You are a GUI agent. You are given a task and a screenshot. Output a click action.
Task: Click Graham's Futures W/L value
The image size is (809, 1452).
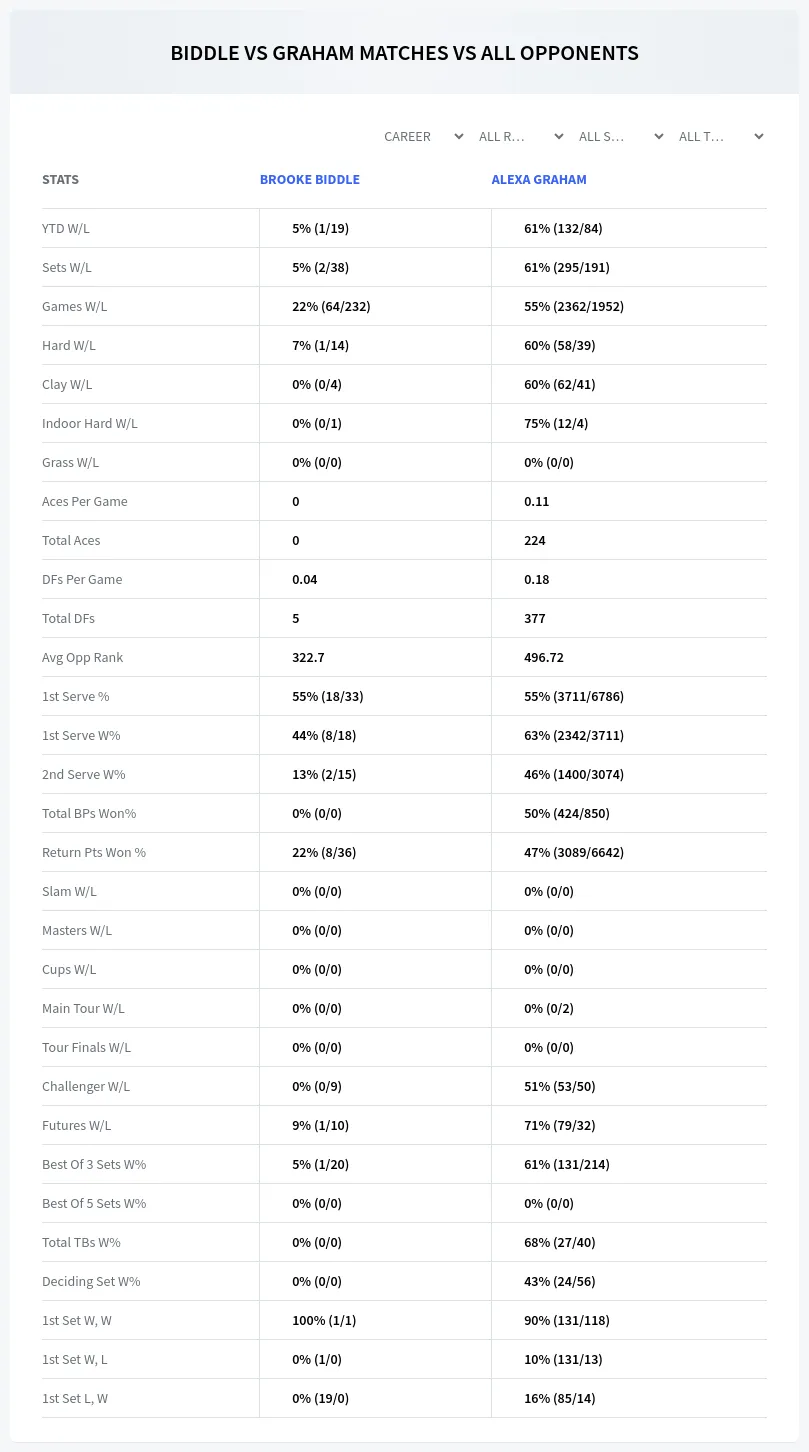tap(560, 1125)
